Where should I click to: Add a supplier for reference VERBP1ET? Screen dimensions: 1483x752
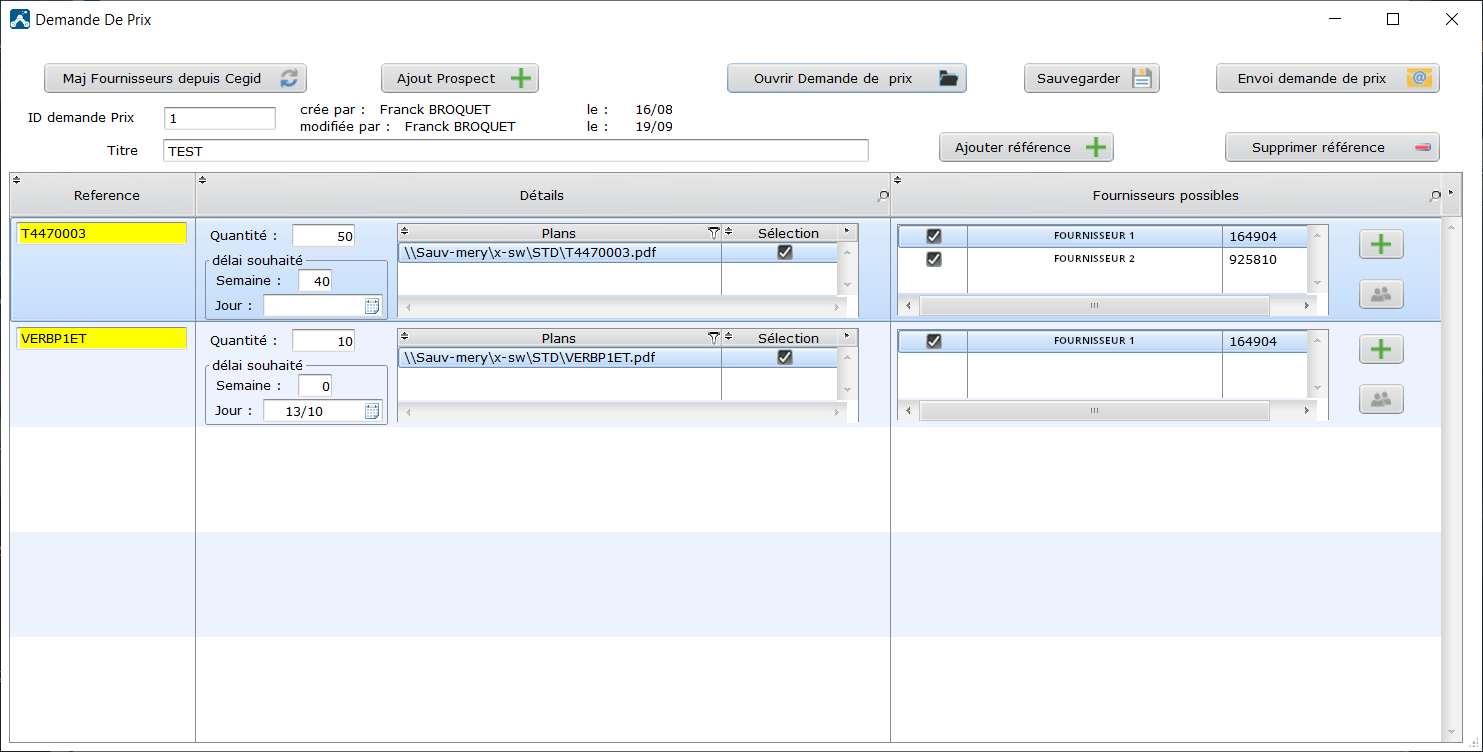point(1381,349)
